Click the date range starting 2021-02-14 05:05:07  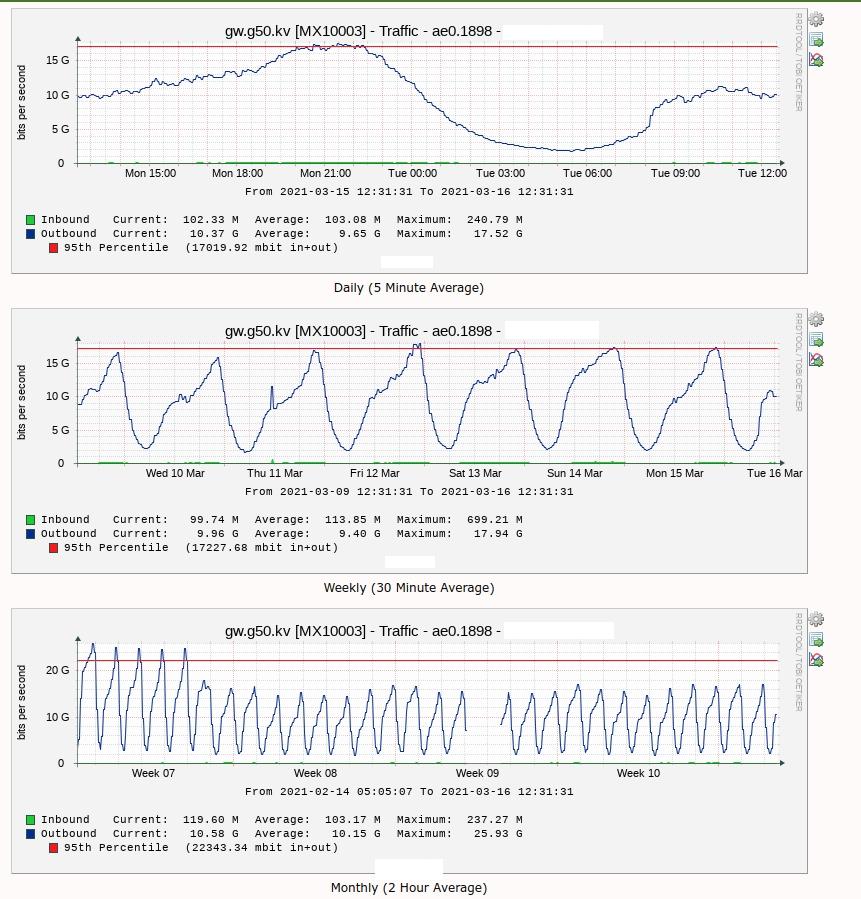pos(409,791)
